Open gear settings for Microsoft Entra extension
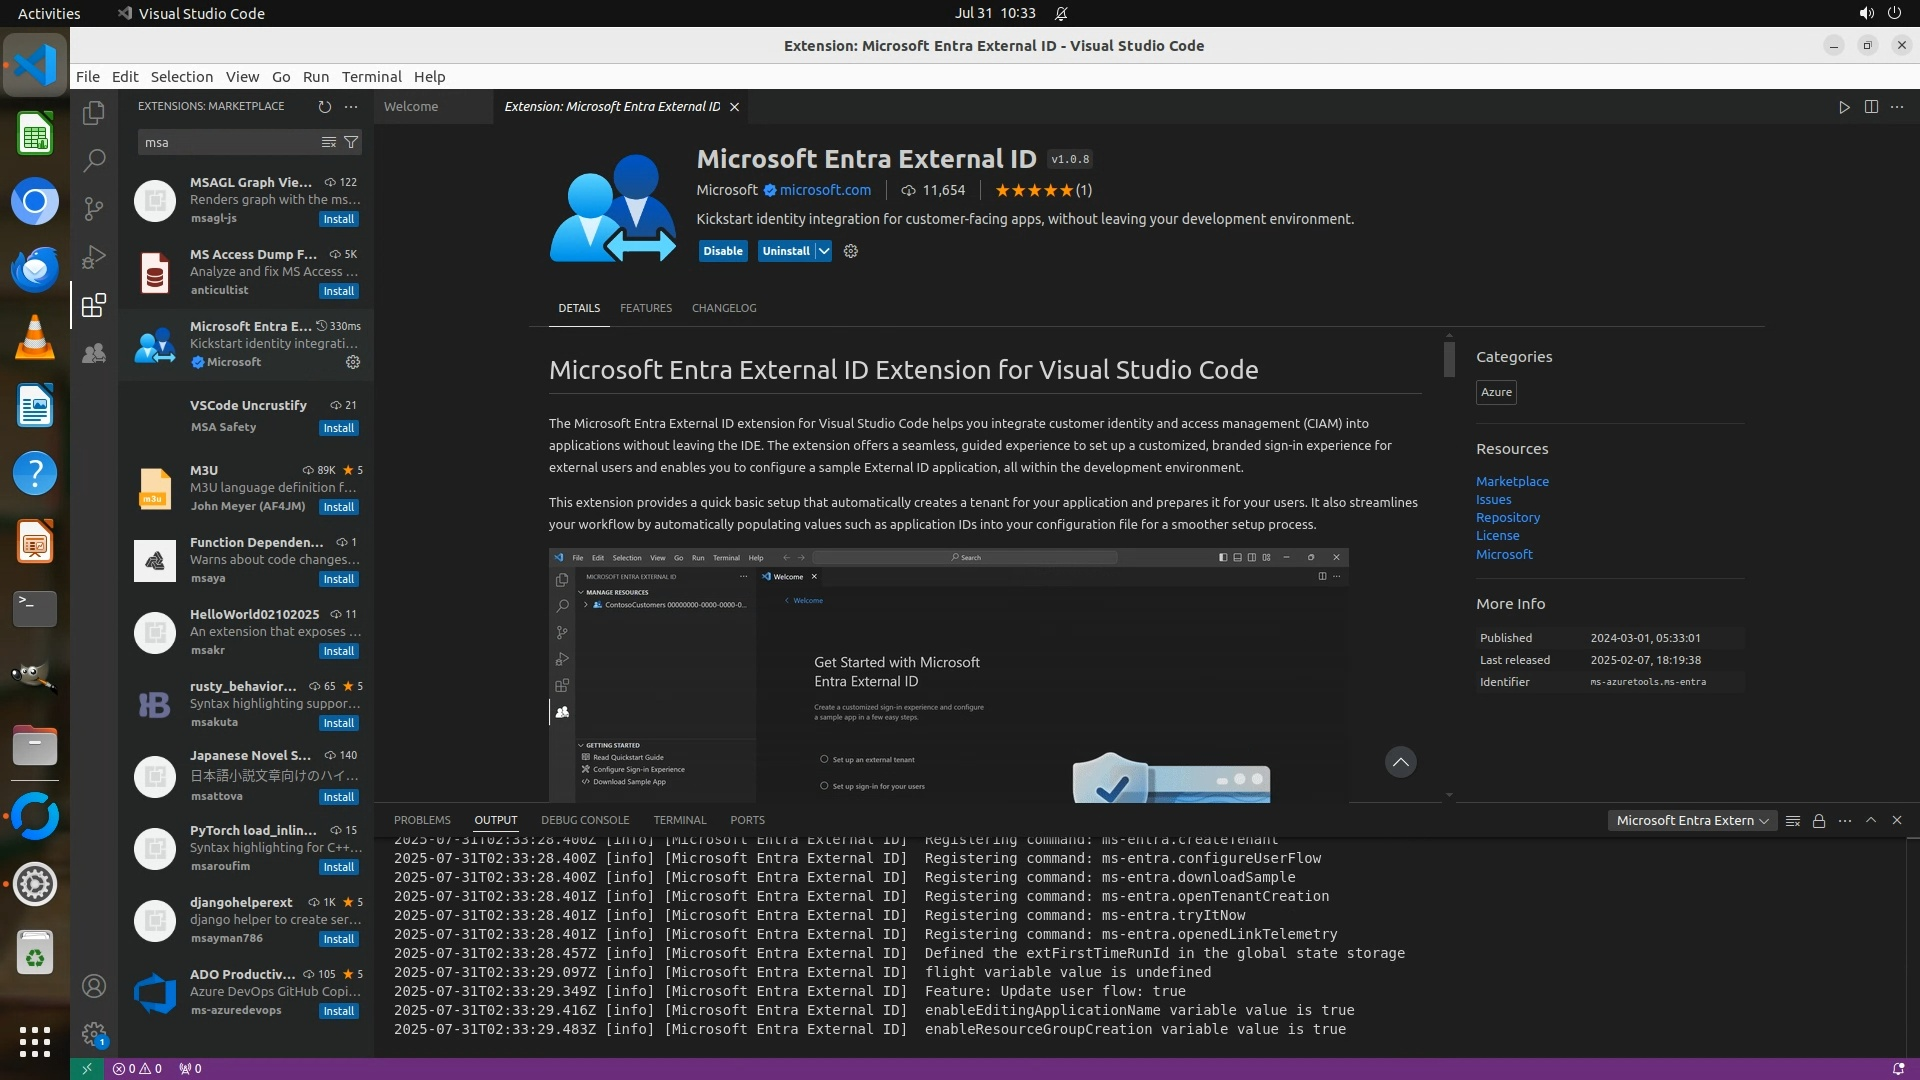The width and height of the screenshot is (1920, 1080). tap(353, 362)
